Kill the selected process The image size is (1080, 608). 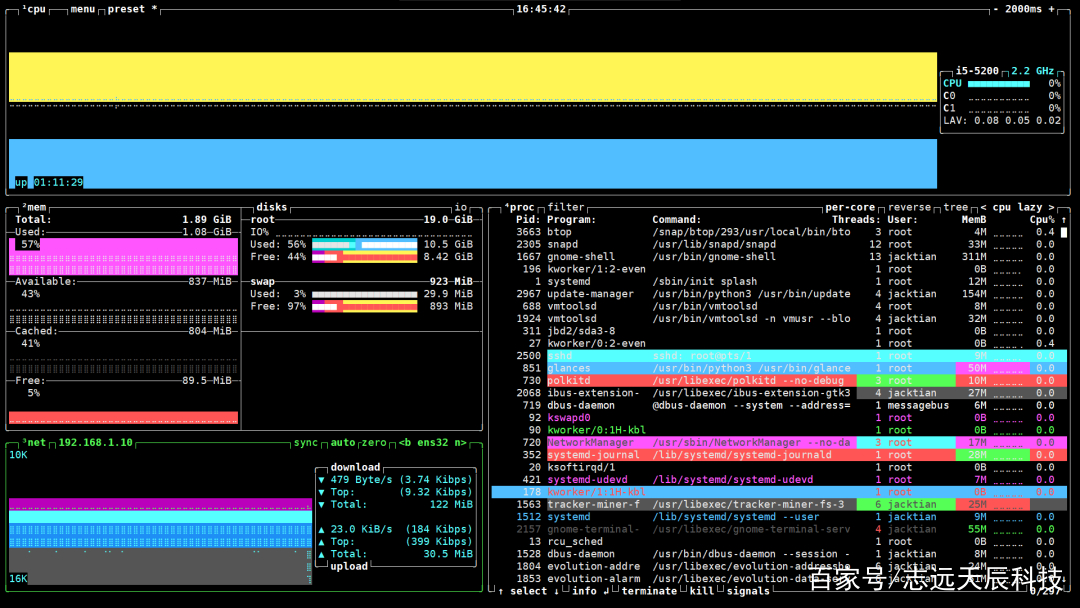click(701, 591)
